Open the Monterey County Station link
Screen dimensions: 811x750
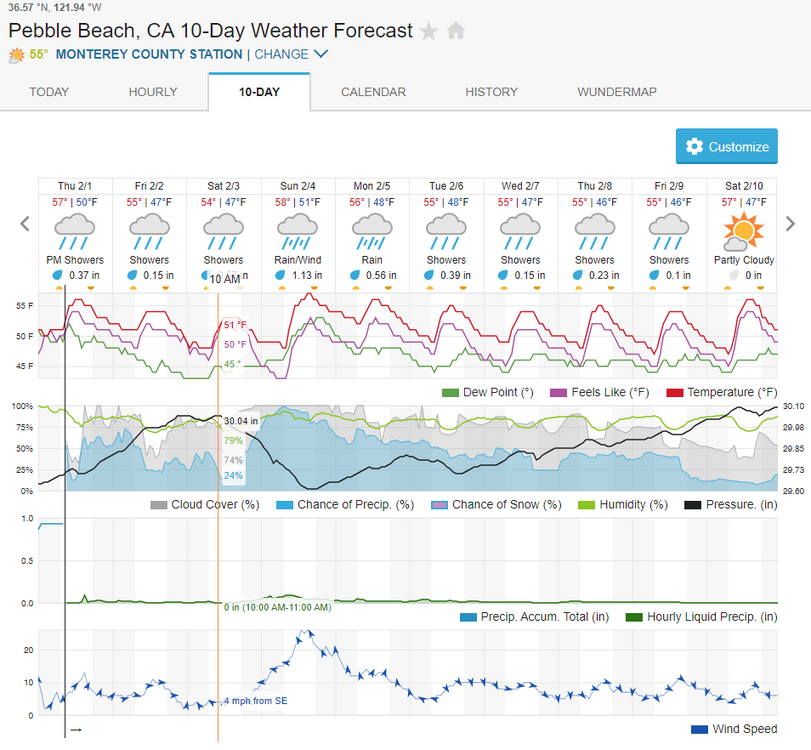tap(149, 55)
